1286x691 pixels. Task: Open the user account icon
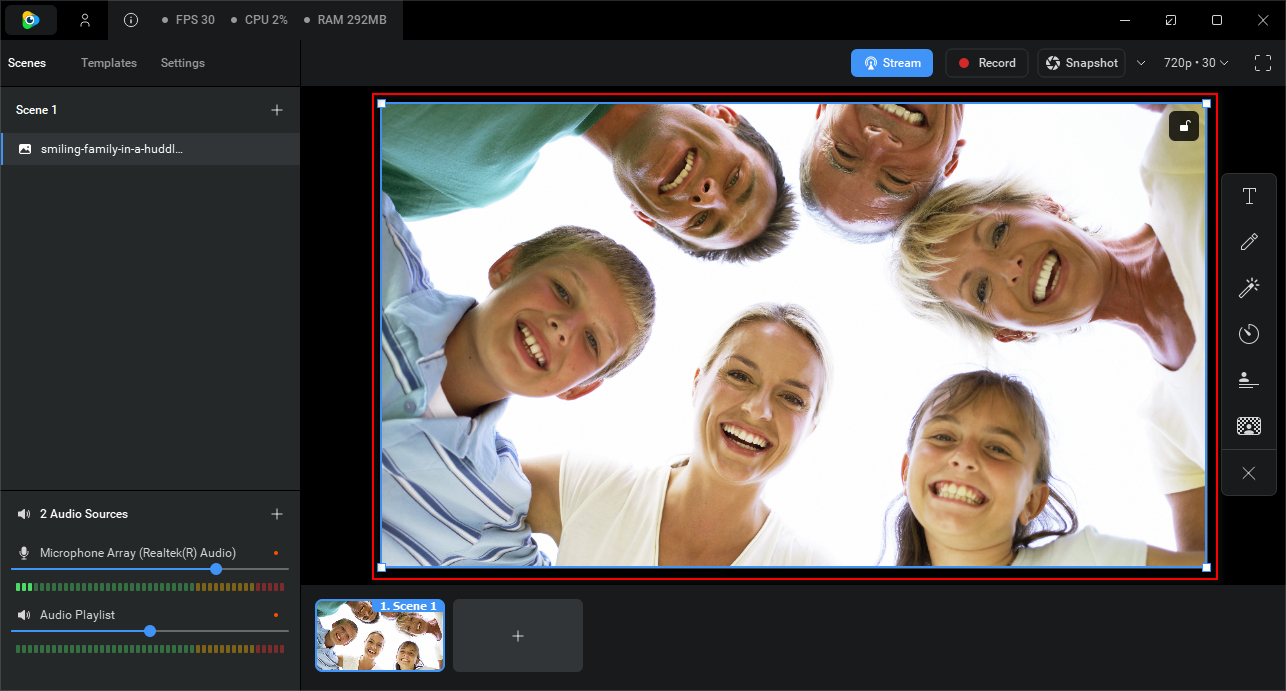[x=85, y=20]
